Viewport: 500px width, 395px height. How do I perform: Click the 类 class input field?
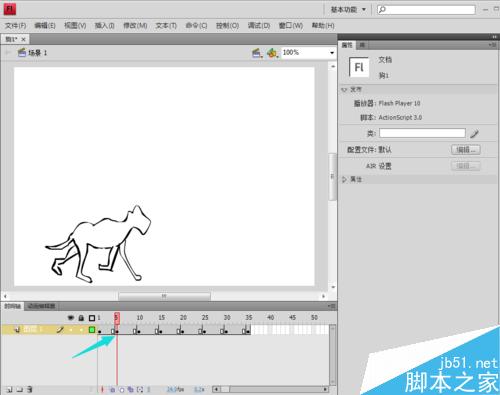[422, 133]
